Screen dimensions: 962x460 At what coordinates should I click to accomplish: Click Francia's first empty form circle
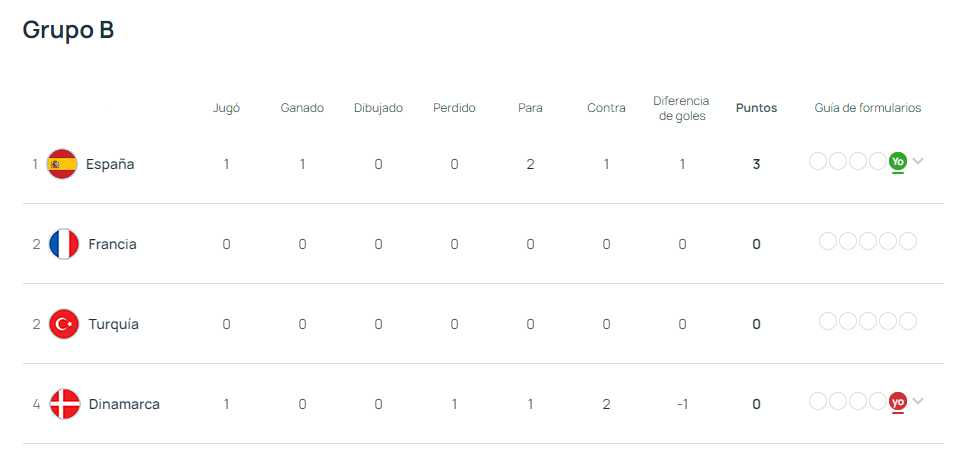pos(828,241)
